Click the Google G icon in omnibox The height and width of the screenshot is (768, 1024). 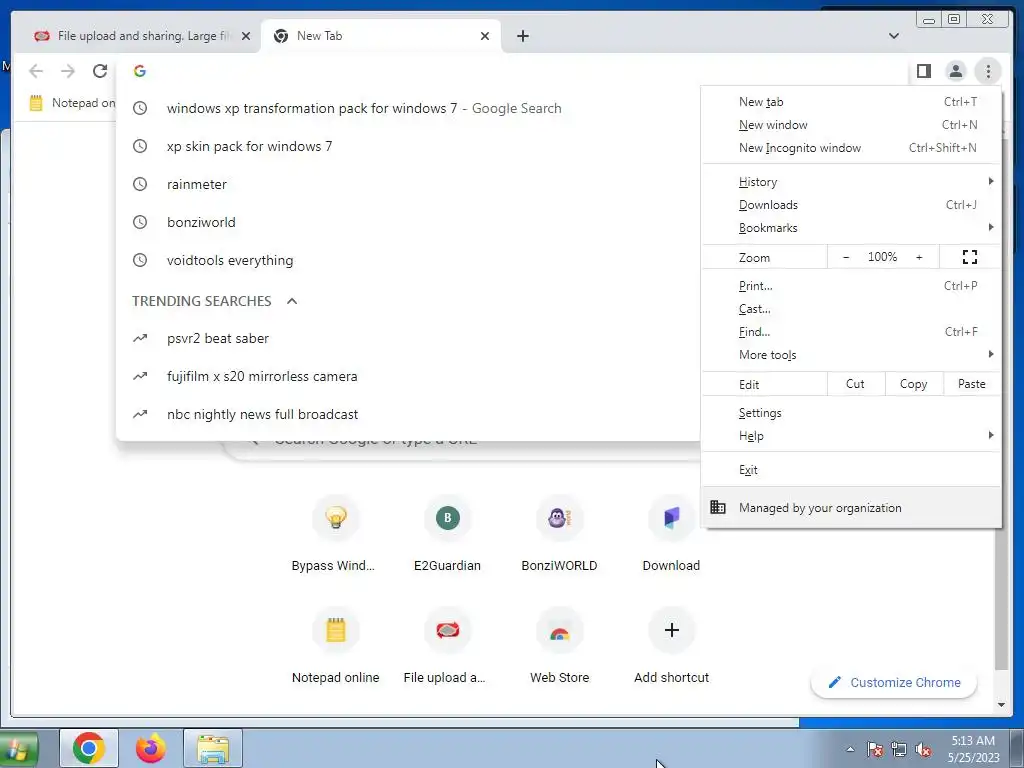[140, 71]
